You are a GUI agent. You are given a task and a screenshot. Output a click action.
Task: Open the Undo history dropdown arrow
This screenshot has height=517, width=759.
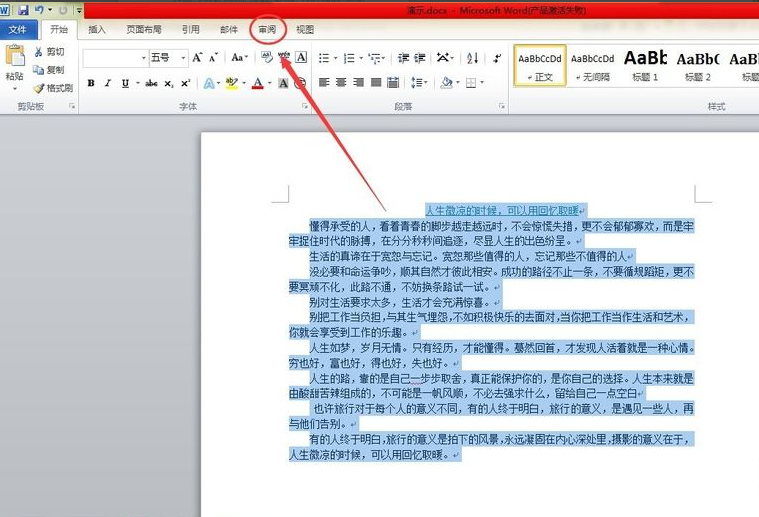pyautogui.click(x=50, y=10)
